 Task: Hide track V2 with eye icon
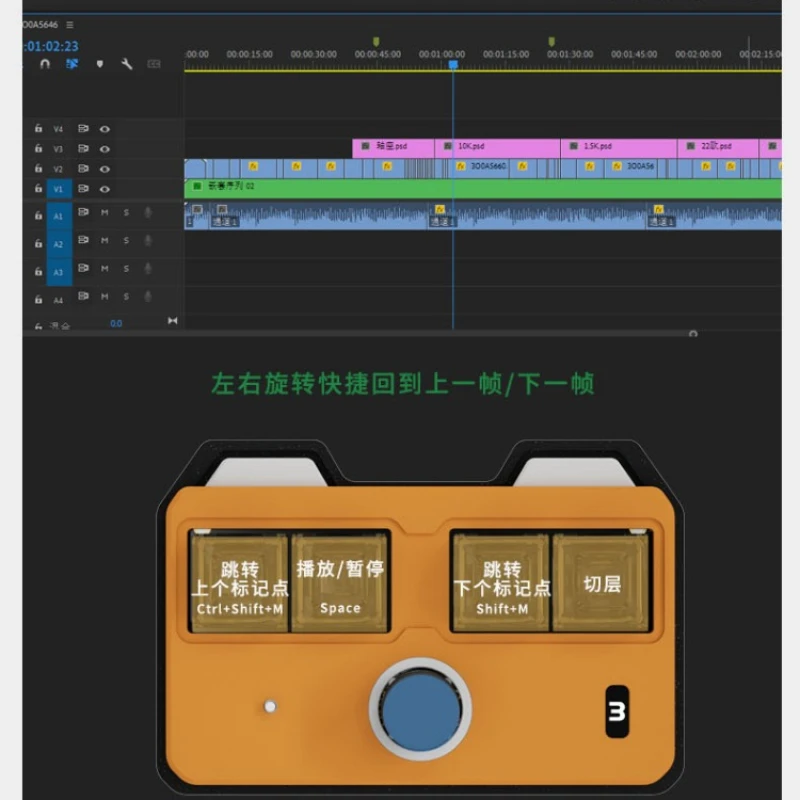[x=105, y=169]
